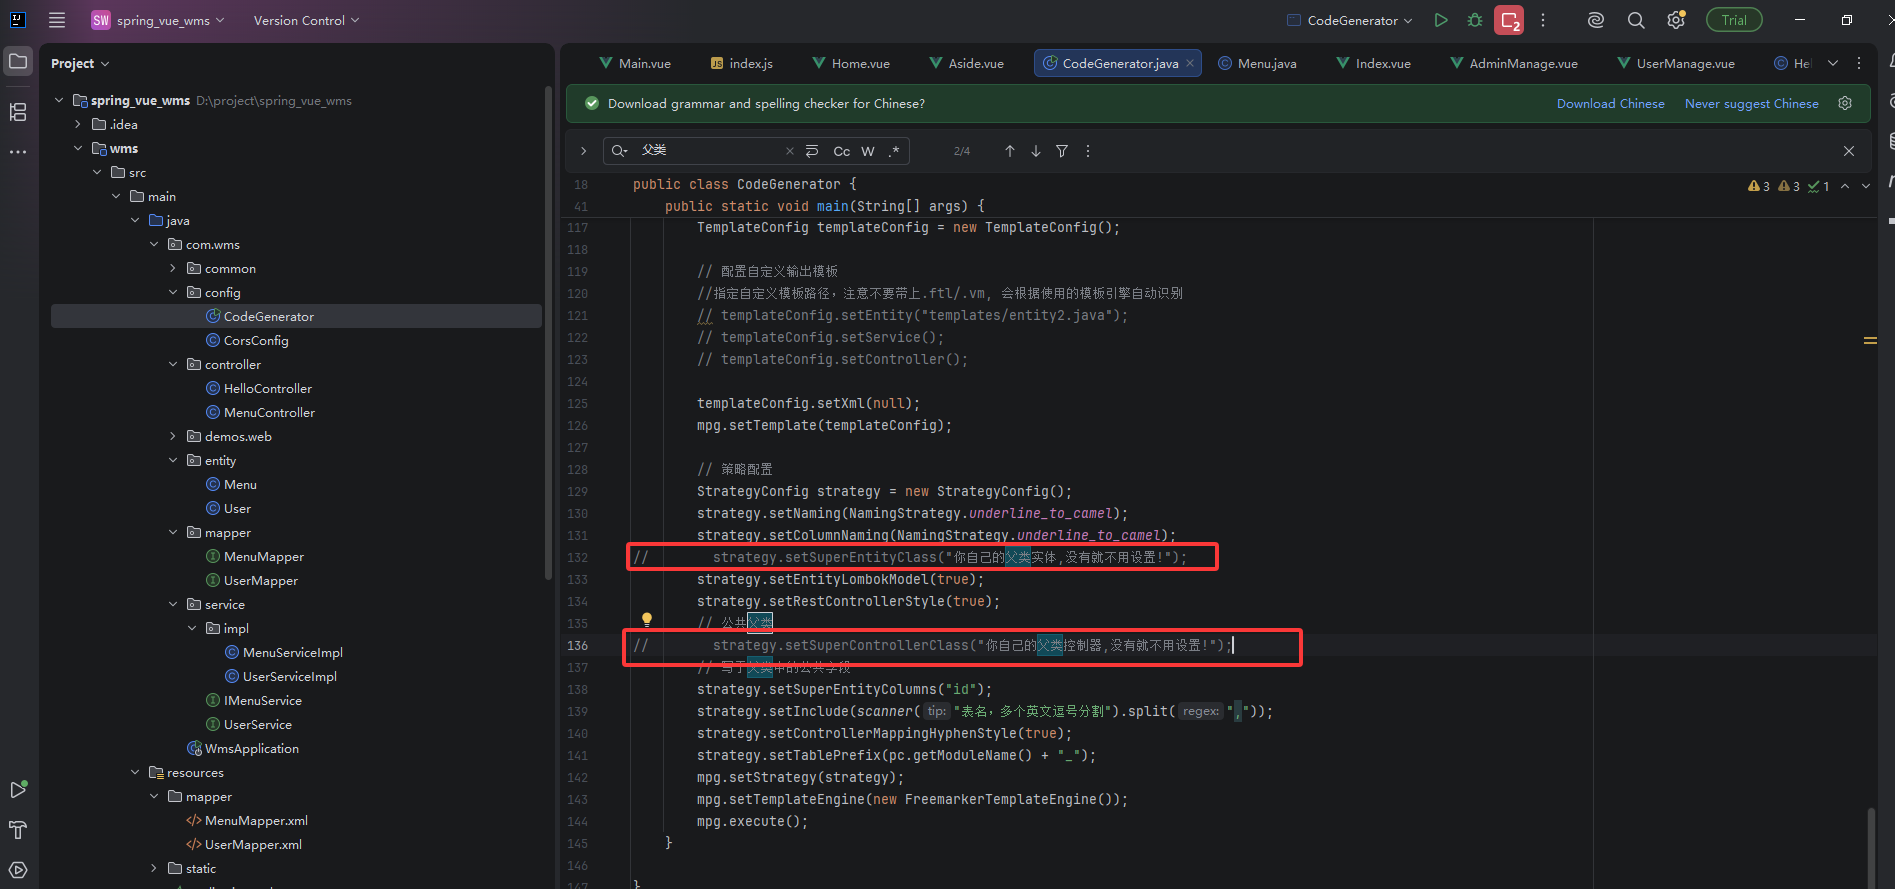Open the AI assistant spiral icon
The width and height of the screenshot is (1895, 889).
coord(1596,20)
